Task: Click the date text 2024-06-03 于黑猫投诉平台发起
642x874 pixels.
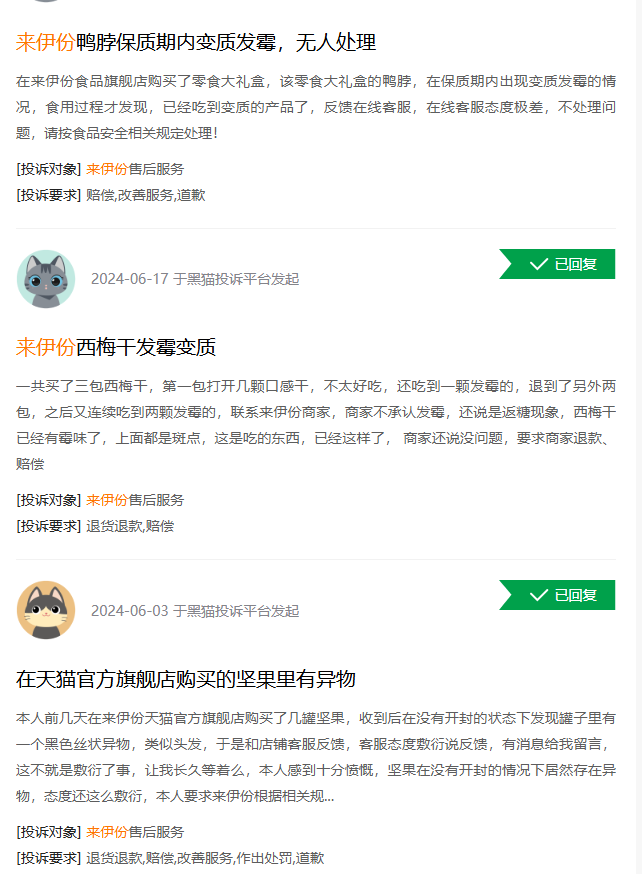Action: pyautogui.click(x=195, y=611)
